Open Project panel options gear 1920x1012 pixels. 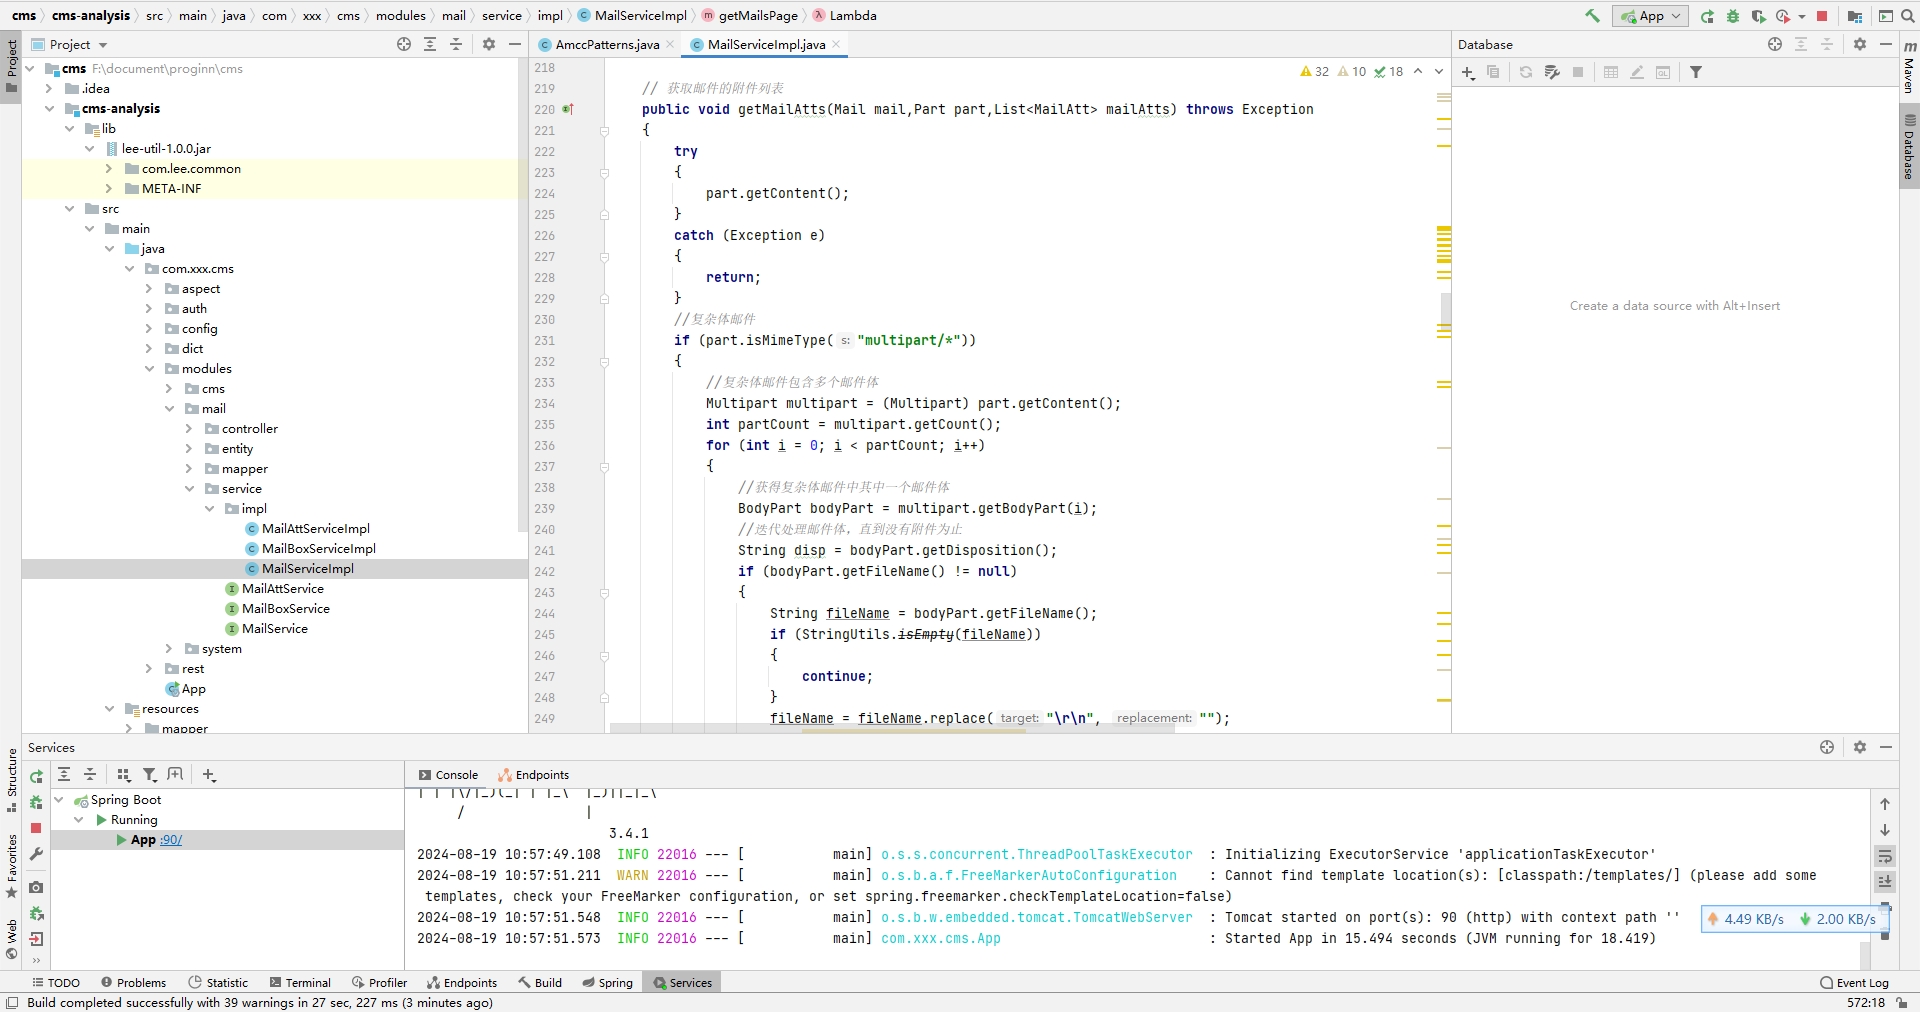click(489, 44)
